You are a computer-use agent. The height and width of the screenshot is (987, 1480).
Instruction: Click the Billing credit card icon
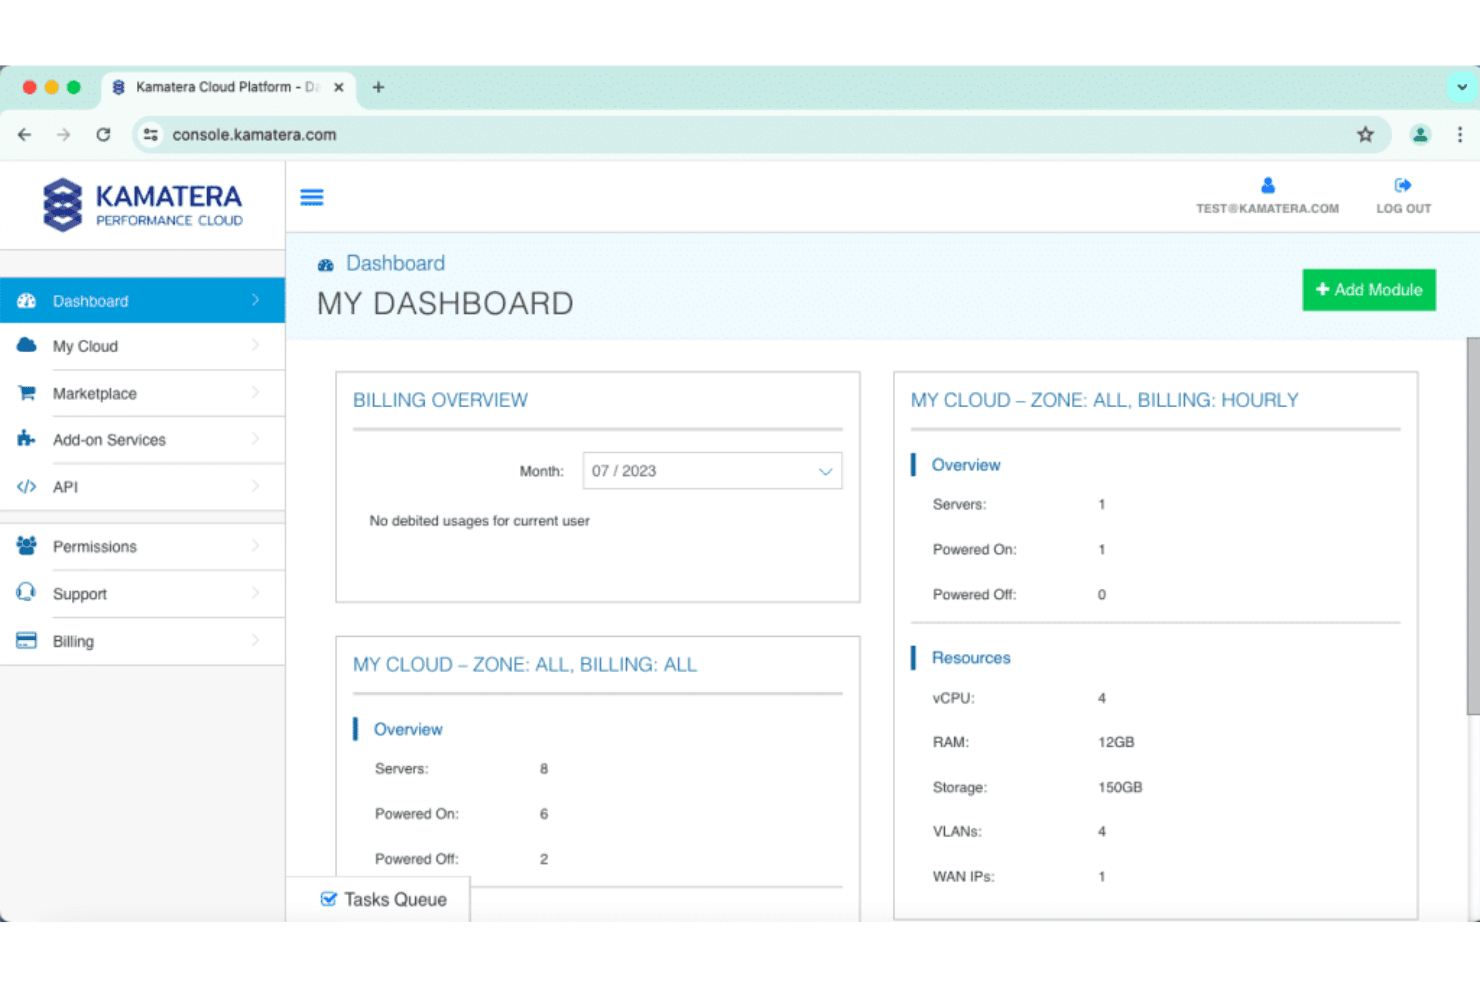click(x=27, y=641)
